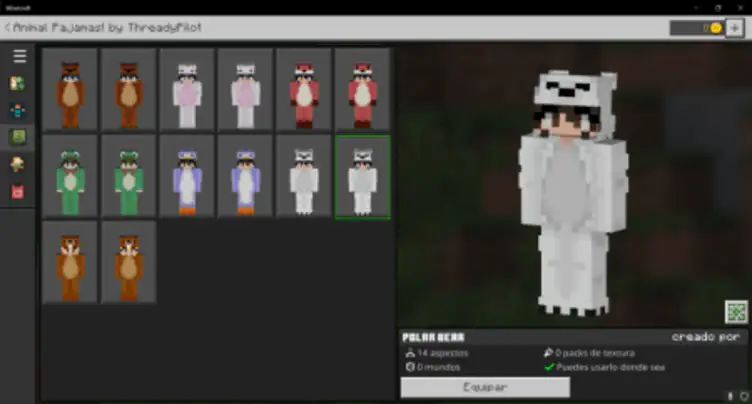Select the first brown bear pajama skin

70,90
